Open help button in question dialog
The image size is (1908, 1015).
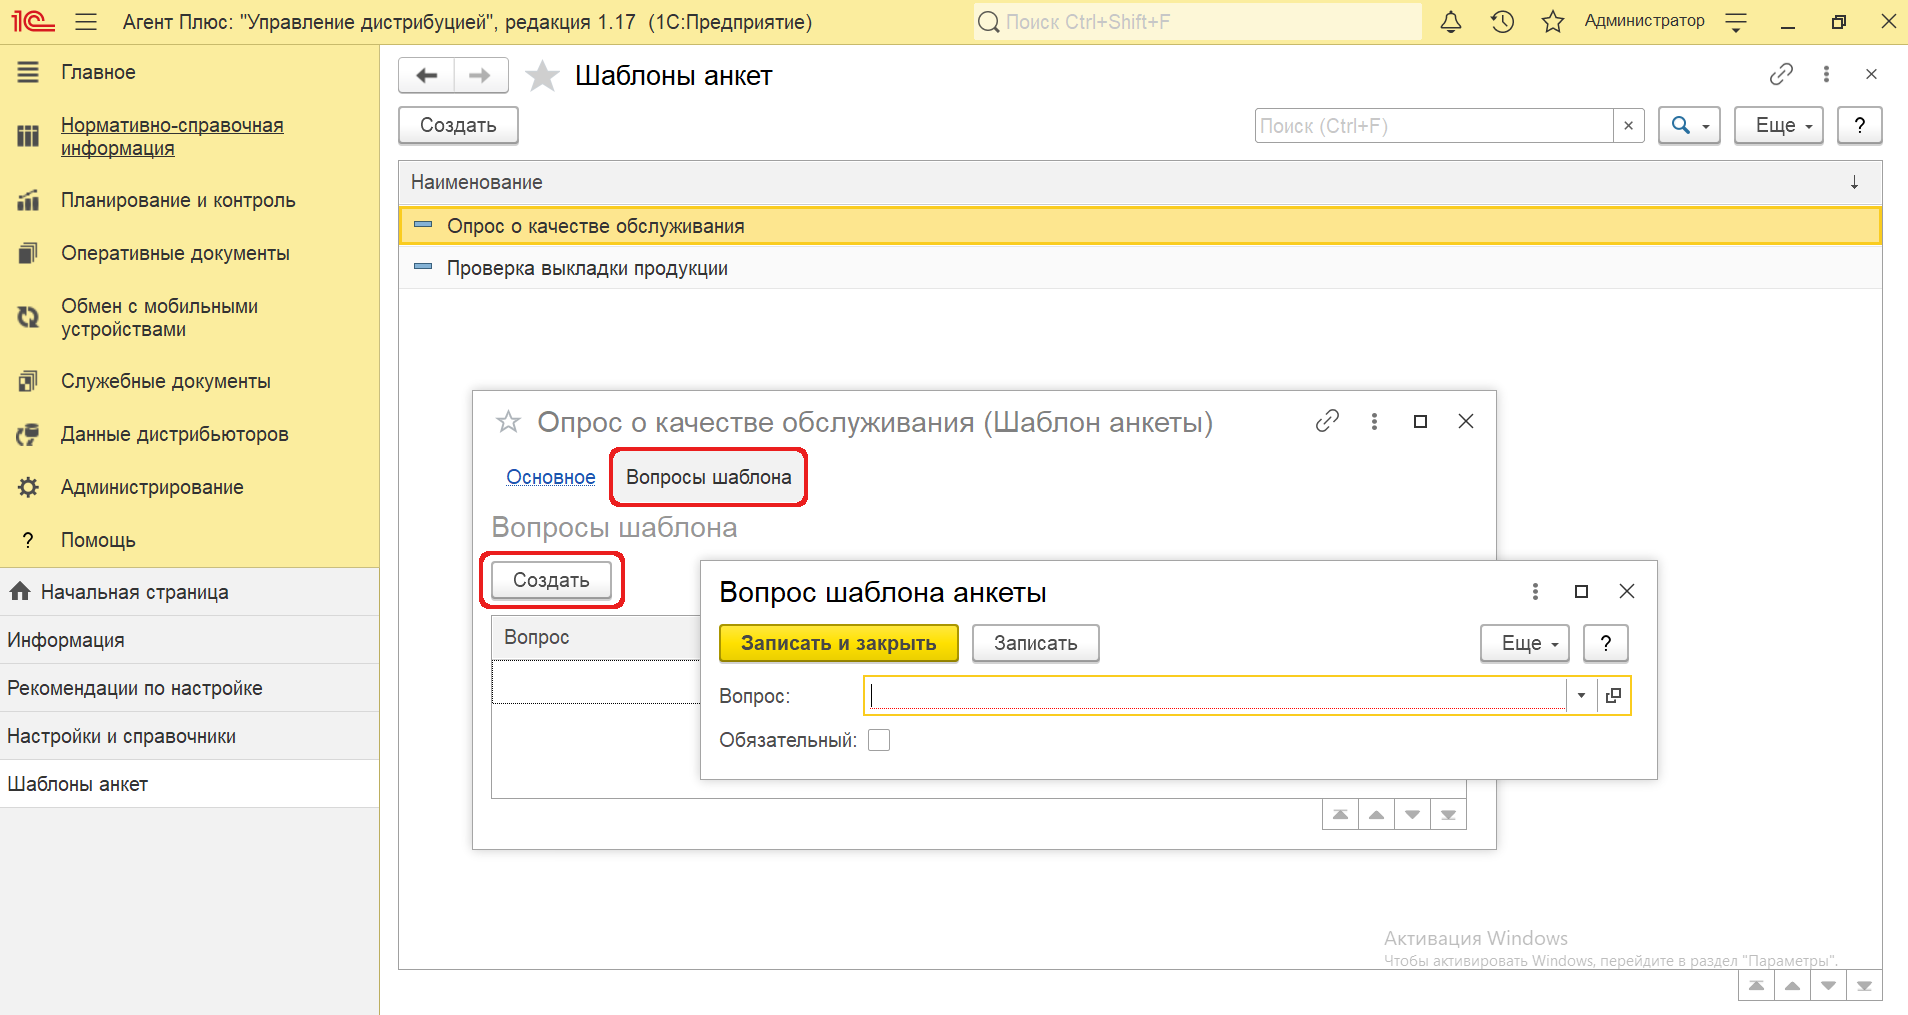[x=1606, y=643]
